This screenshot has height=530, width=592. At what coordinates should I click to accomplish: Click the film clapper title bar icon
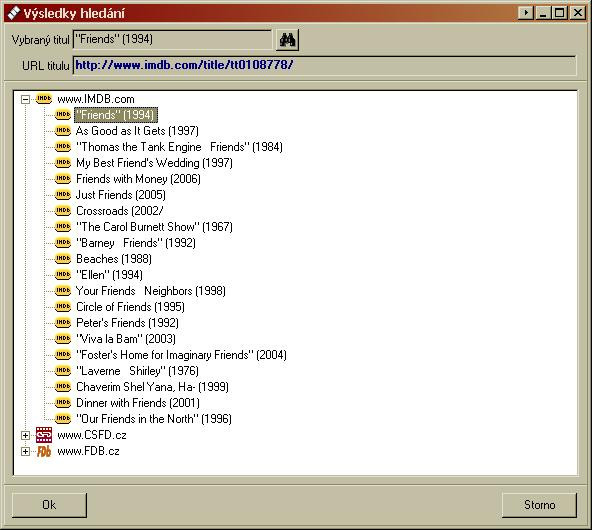(x=14, y=14)
